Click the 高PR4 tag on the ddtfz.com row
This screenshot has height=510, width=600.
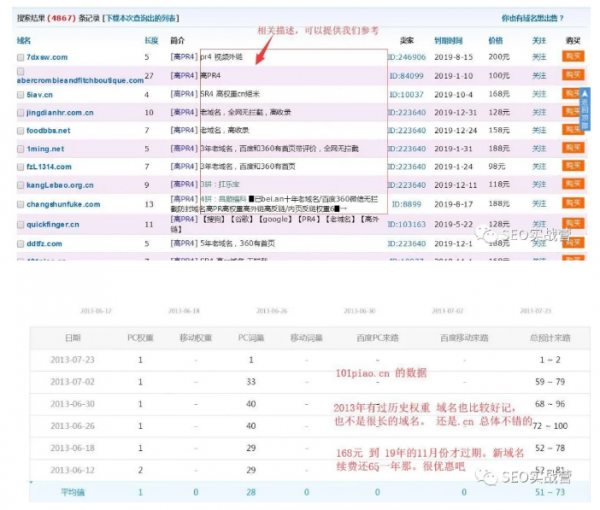(x=184, y=243)
